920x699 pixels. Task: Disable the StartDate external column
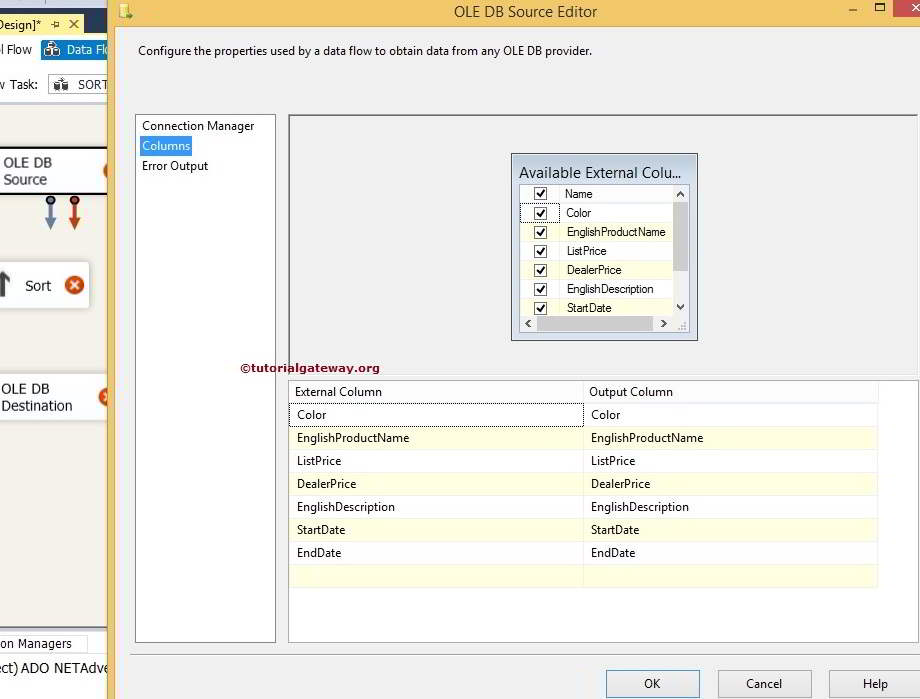pos(539,308)
